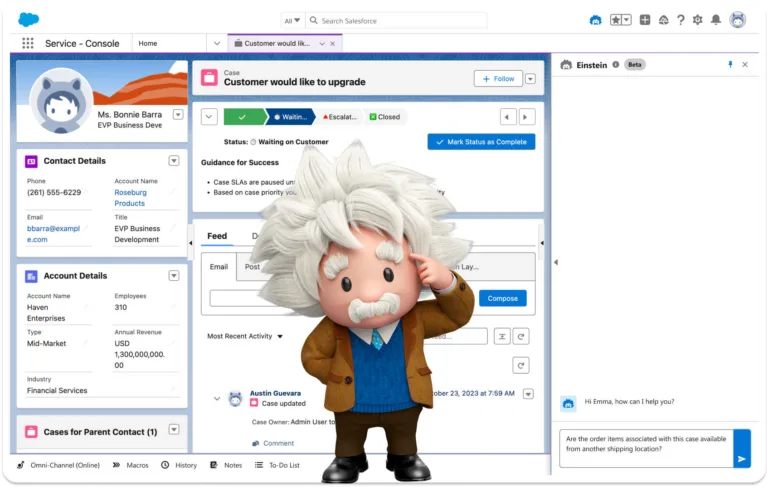This screenshot has height=487, width=768.
Task: Open the case tab actions dropdown
Action: (x=322, y=44)
